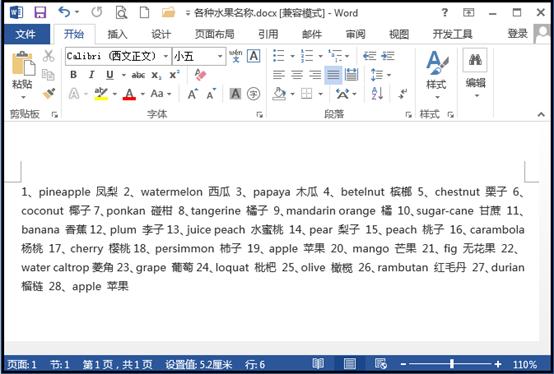Toggle Strikethrough formatting
Viewport: 554px width, 374px height.
(x=138, y=75)
